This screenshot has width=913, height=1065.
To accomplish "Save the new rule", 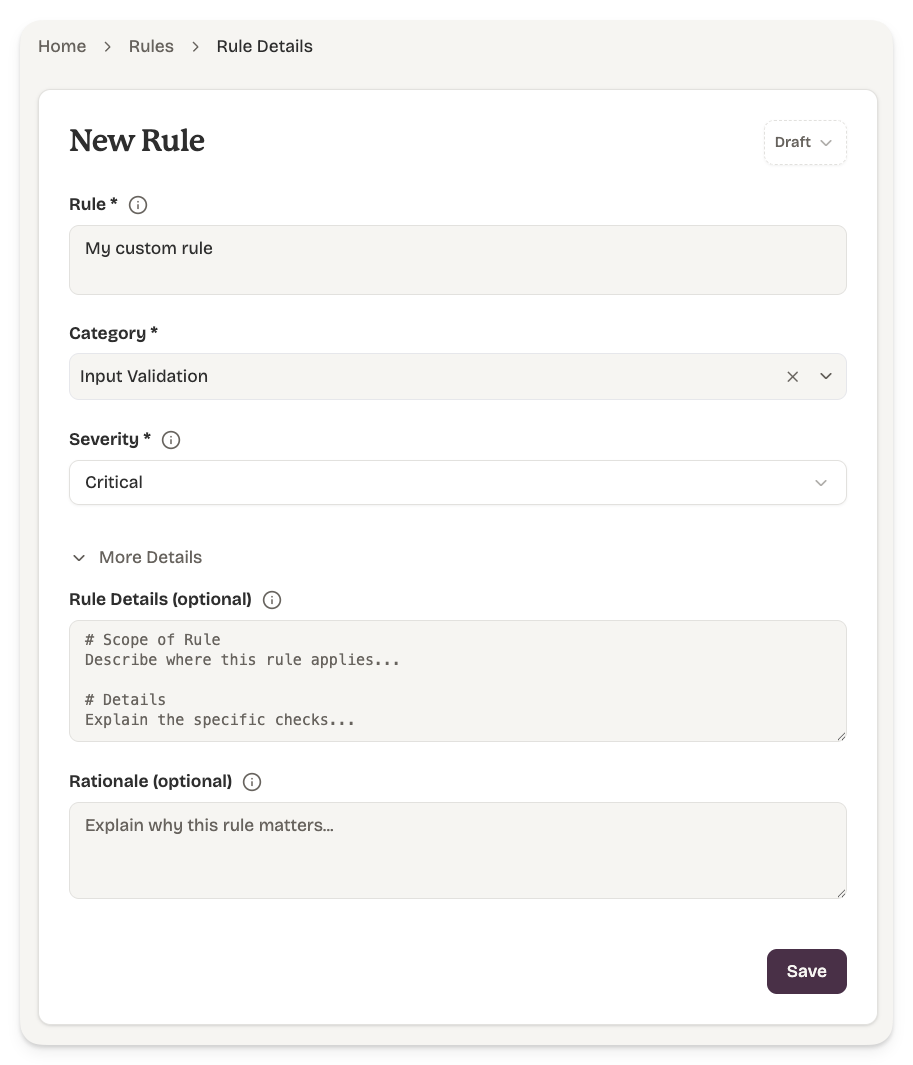I will pyautogui.click(x=806, y=971).
